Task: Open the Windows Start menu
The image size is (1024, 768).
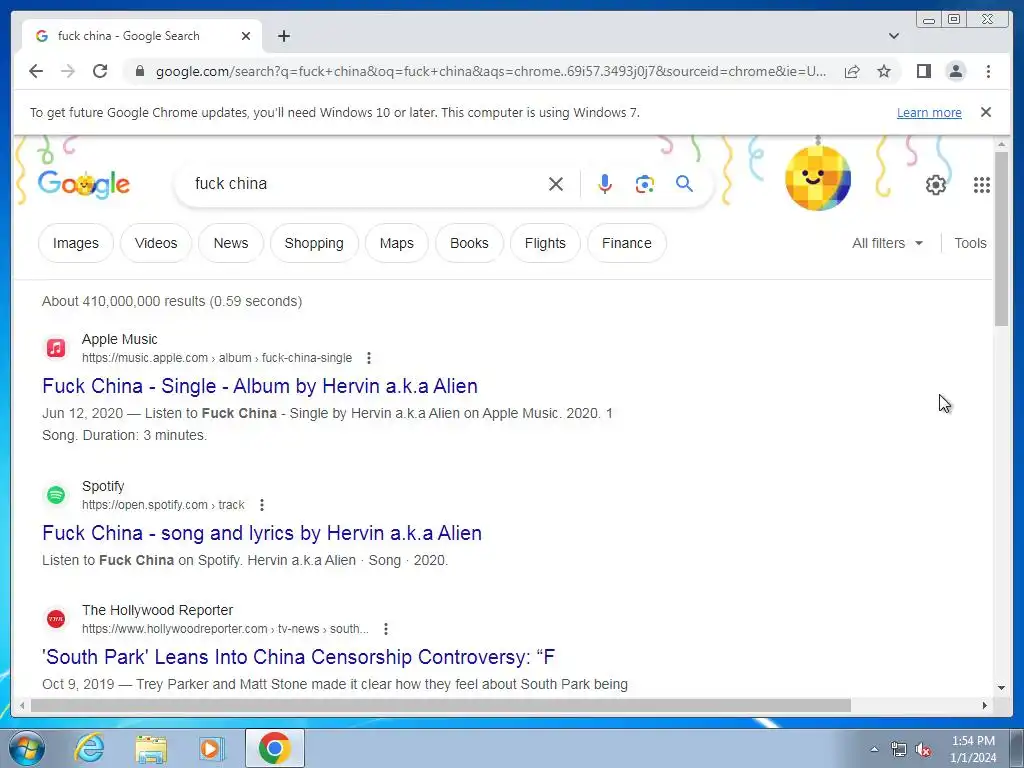Action: [x=26, y=748]
